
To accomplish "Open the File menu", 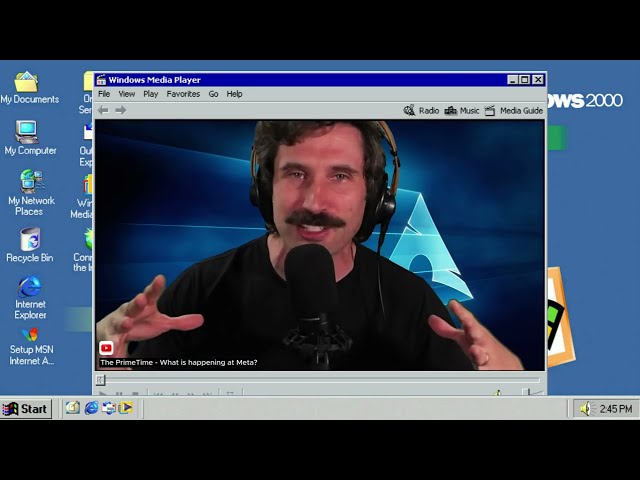I will 104,94.
